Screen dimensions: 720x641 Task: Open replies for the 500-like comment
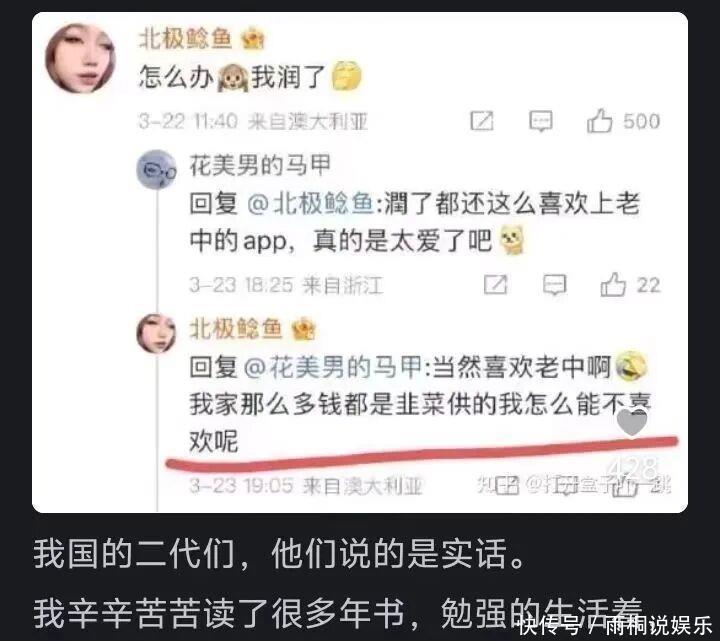pos(540,121)
